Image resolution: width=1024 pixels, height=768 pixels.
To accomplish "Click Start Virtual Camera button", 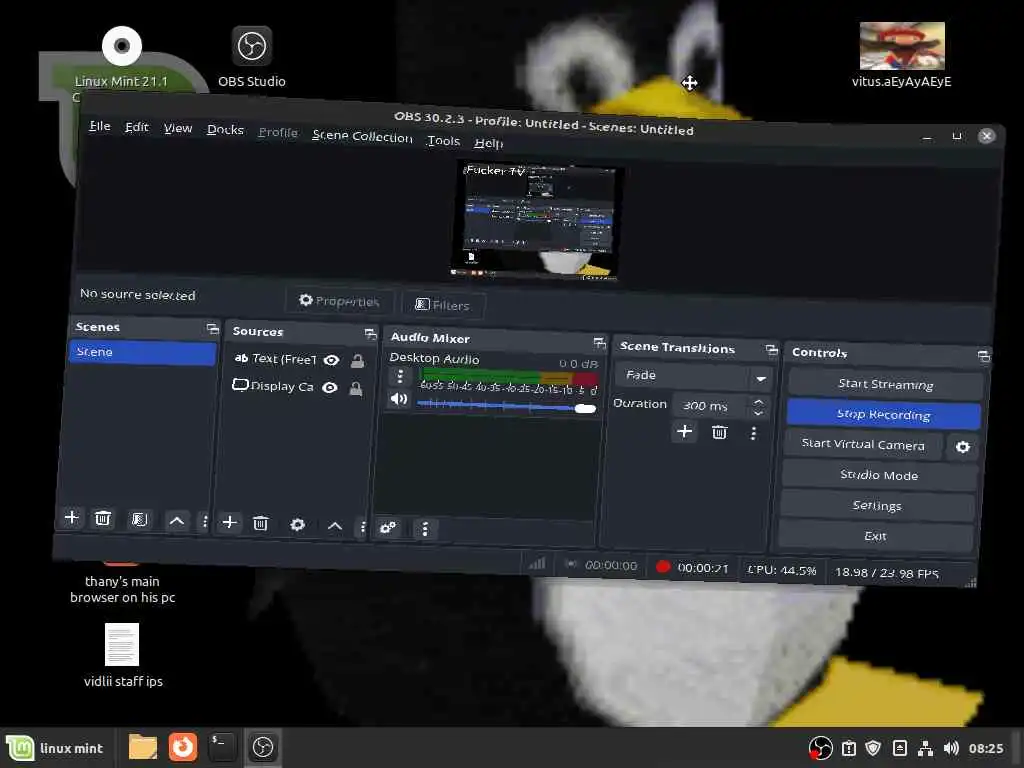I will click(863, 444).
